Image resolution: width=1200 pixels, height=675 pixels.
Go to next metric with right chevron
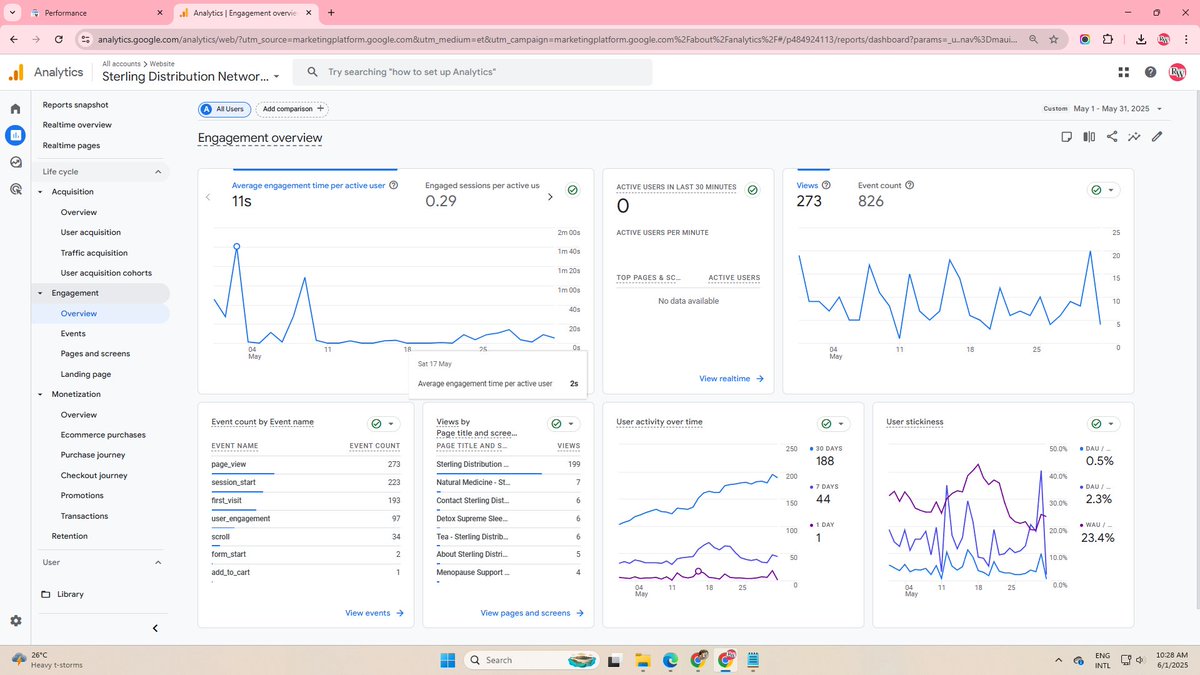pos(550,197)
